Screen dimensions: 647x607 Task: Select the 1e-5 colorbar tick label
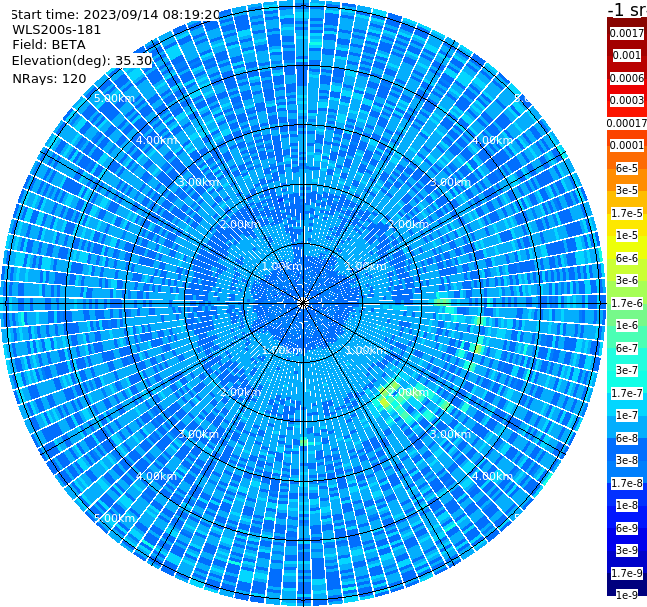[x=627, y=235]
